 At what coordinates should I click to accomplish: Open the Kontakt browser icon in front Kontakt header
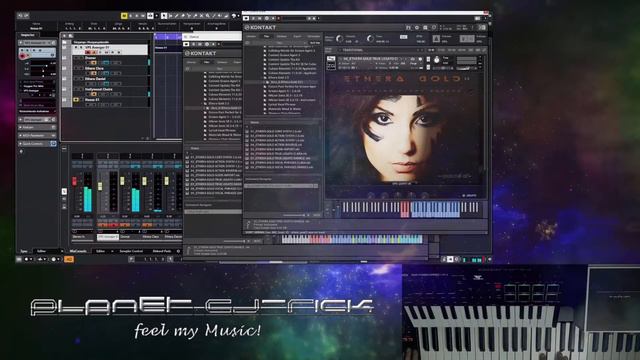click(408, 28)
